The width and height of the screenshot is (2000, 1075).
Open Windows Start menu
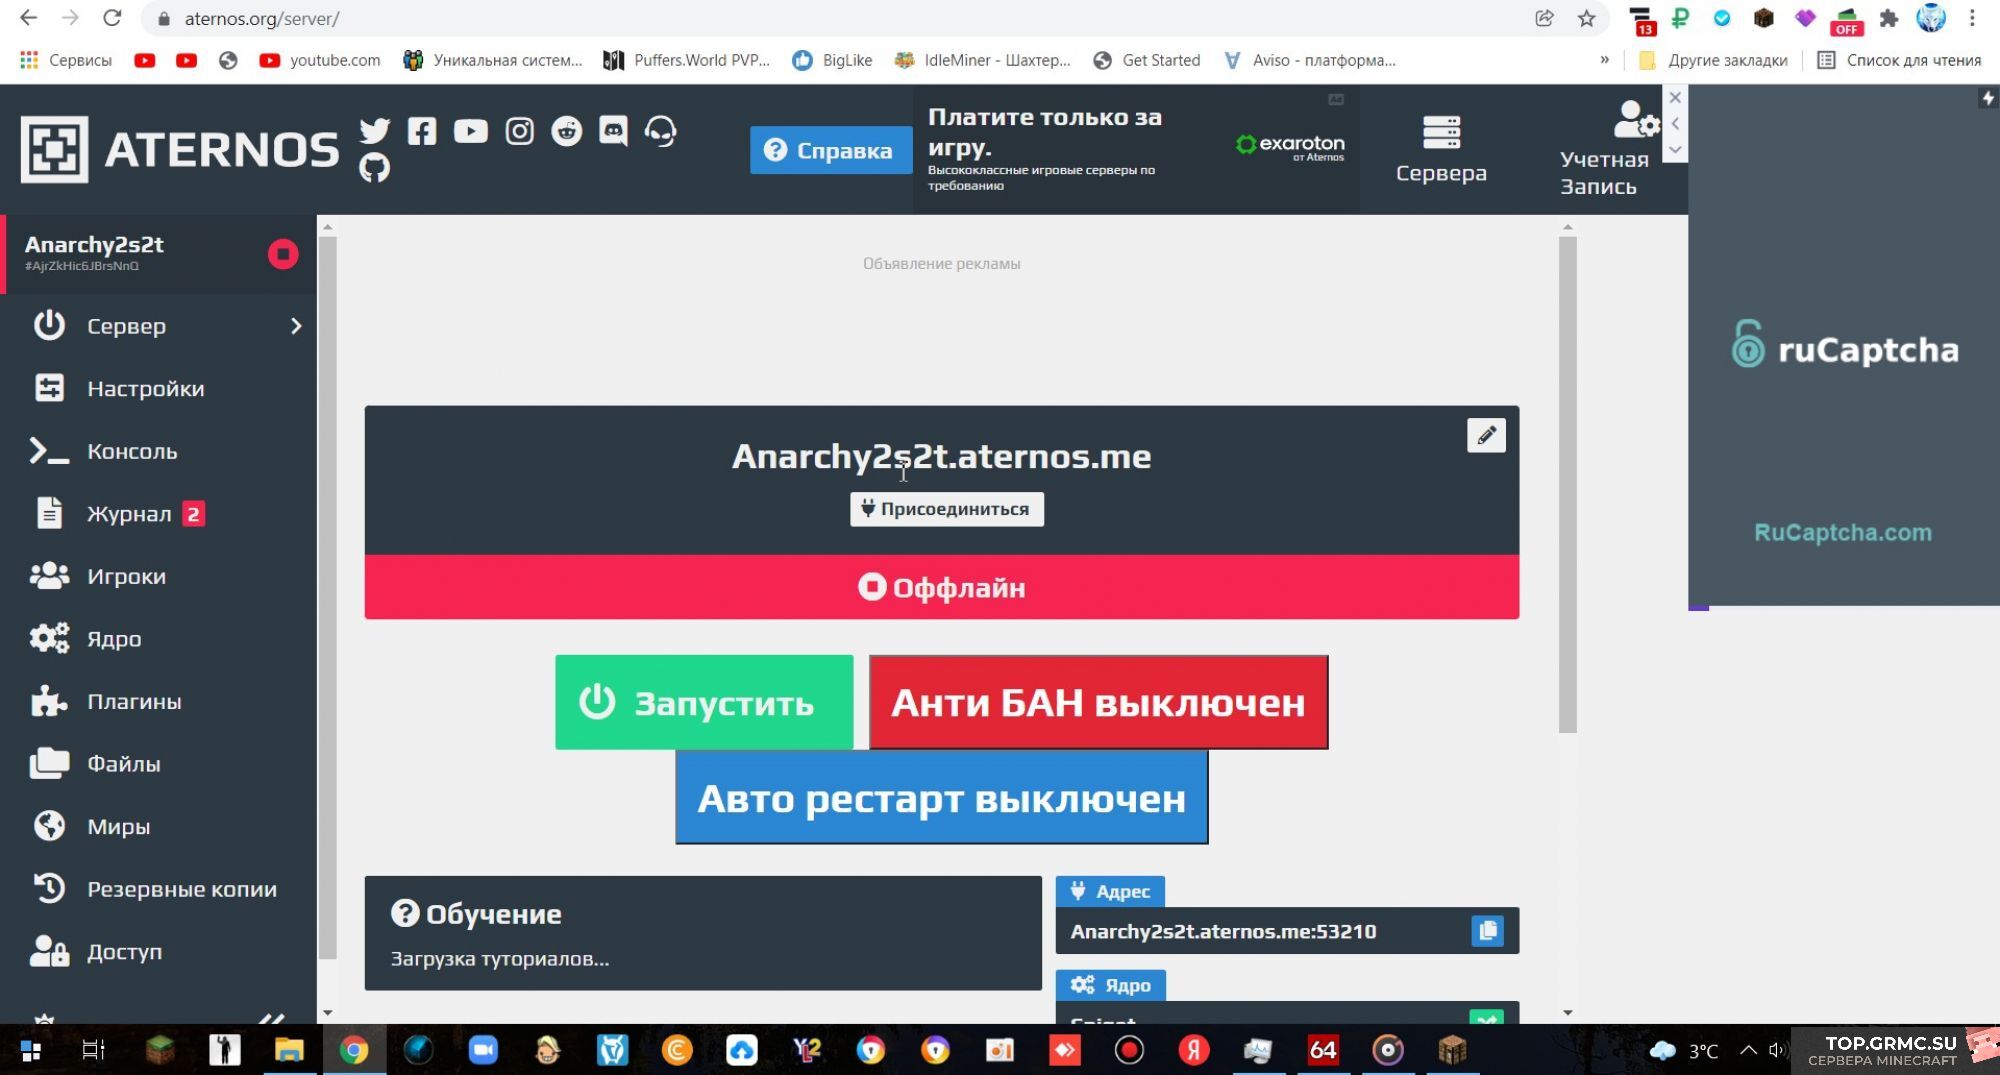[x=31, y=1050]
